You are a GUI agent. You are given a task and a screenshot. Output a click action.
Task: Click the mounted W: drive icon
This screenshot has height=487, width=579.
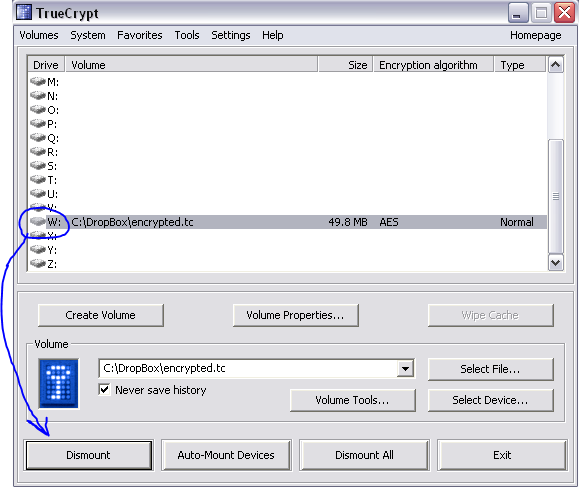click(x=38, y=222)
